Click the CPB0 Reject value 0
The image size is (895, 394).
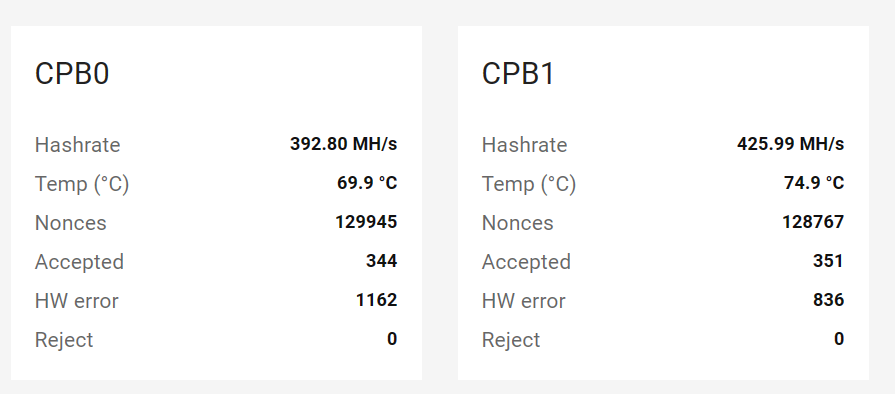(x=392, y=339)
